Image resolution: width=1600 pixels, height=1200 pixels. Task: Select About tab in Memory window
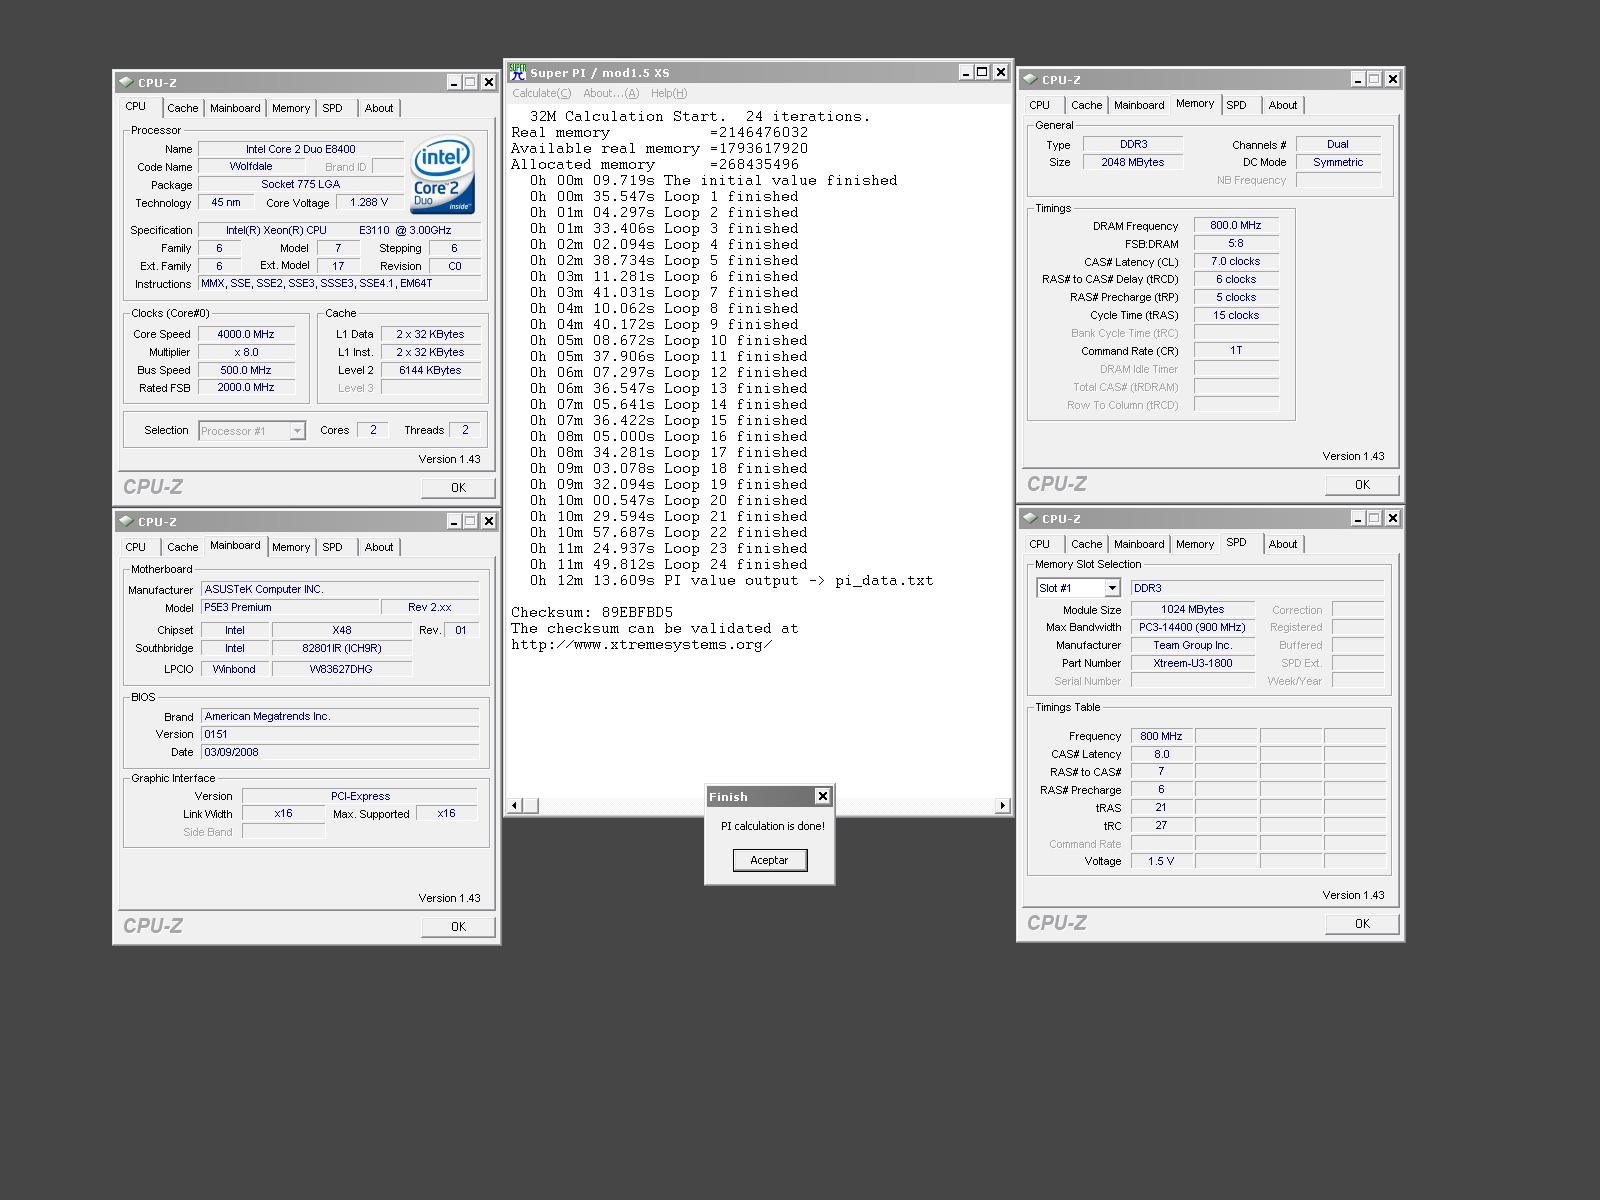click(1283, 105)
